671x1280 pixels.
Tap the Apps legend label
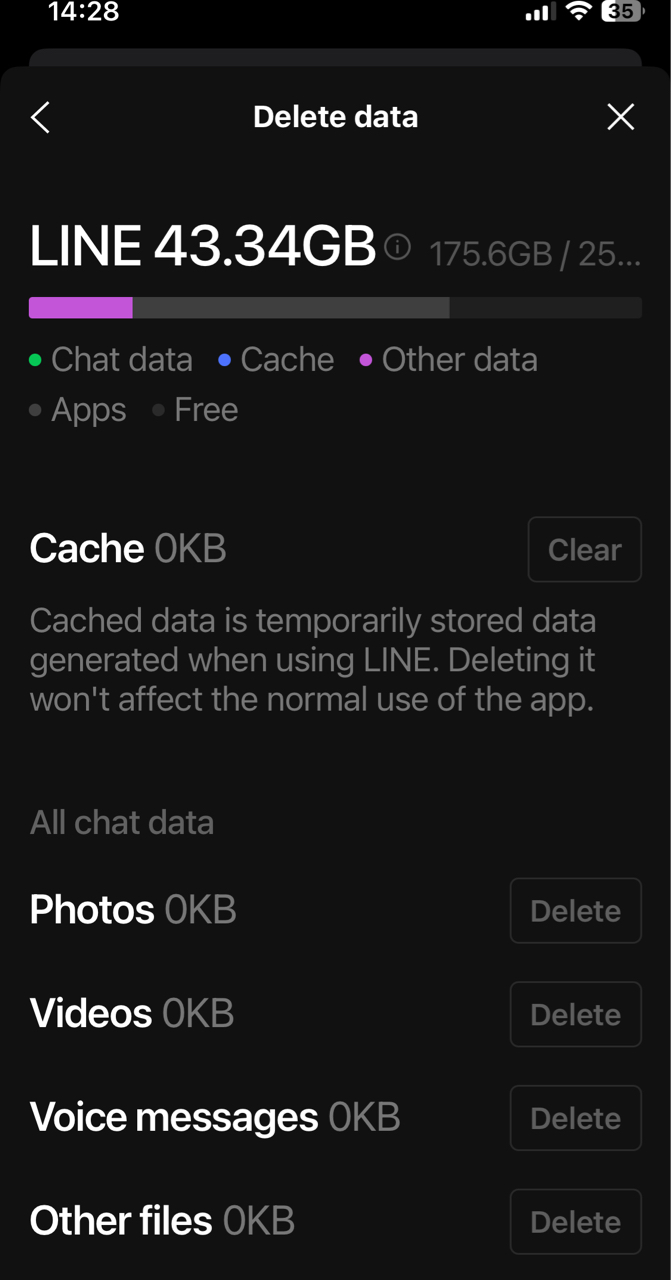[89, 410]
